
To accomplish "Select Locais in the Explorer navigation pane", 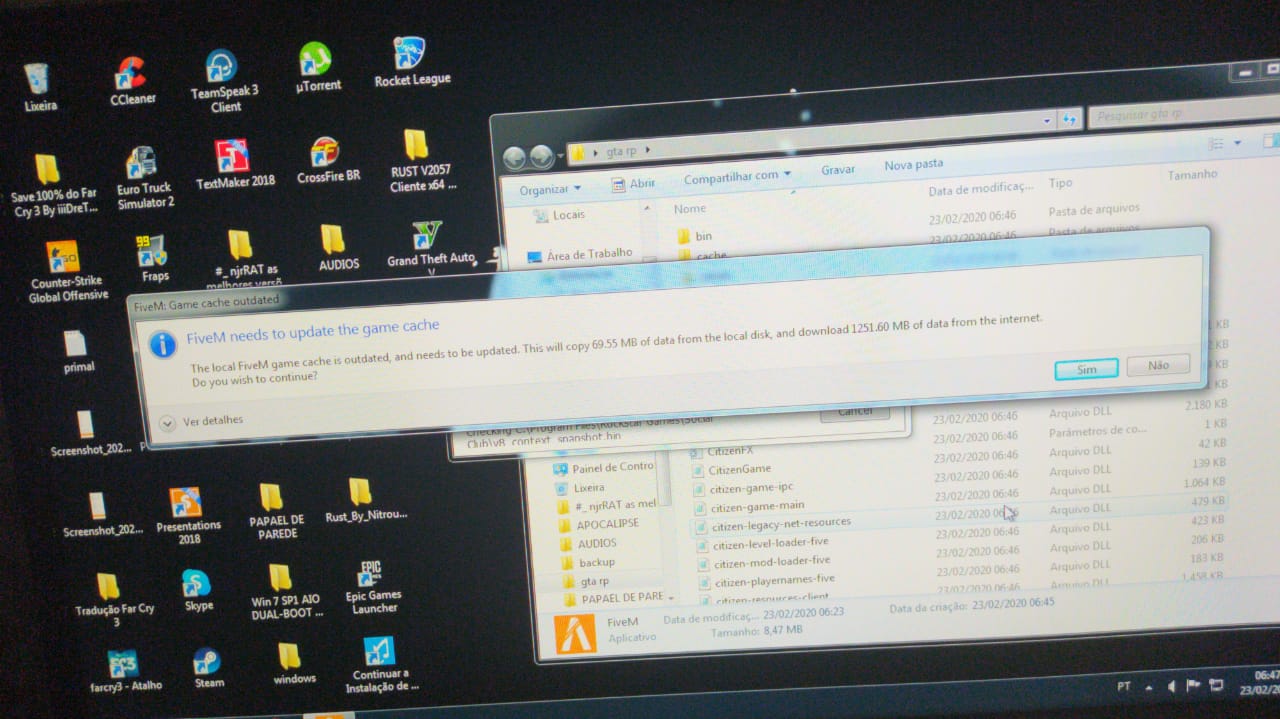I will [x=560, y=216].
